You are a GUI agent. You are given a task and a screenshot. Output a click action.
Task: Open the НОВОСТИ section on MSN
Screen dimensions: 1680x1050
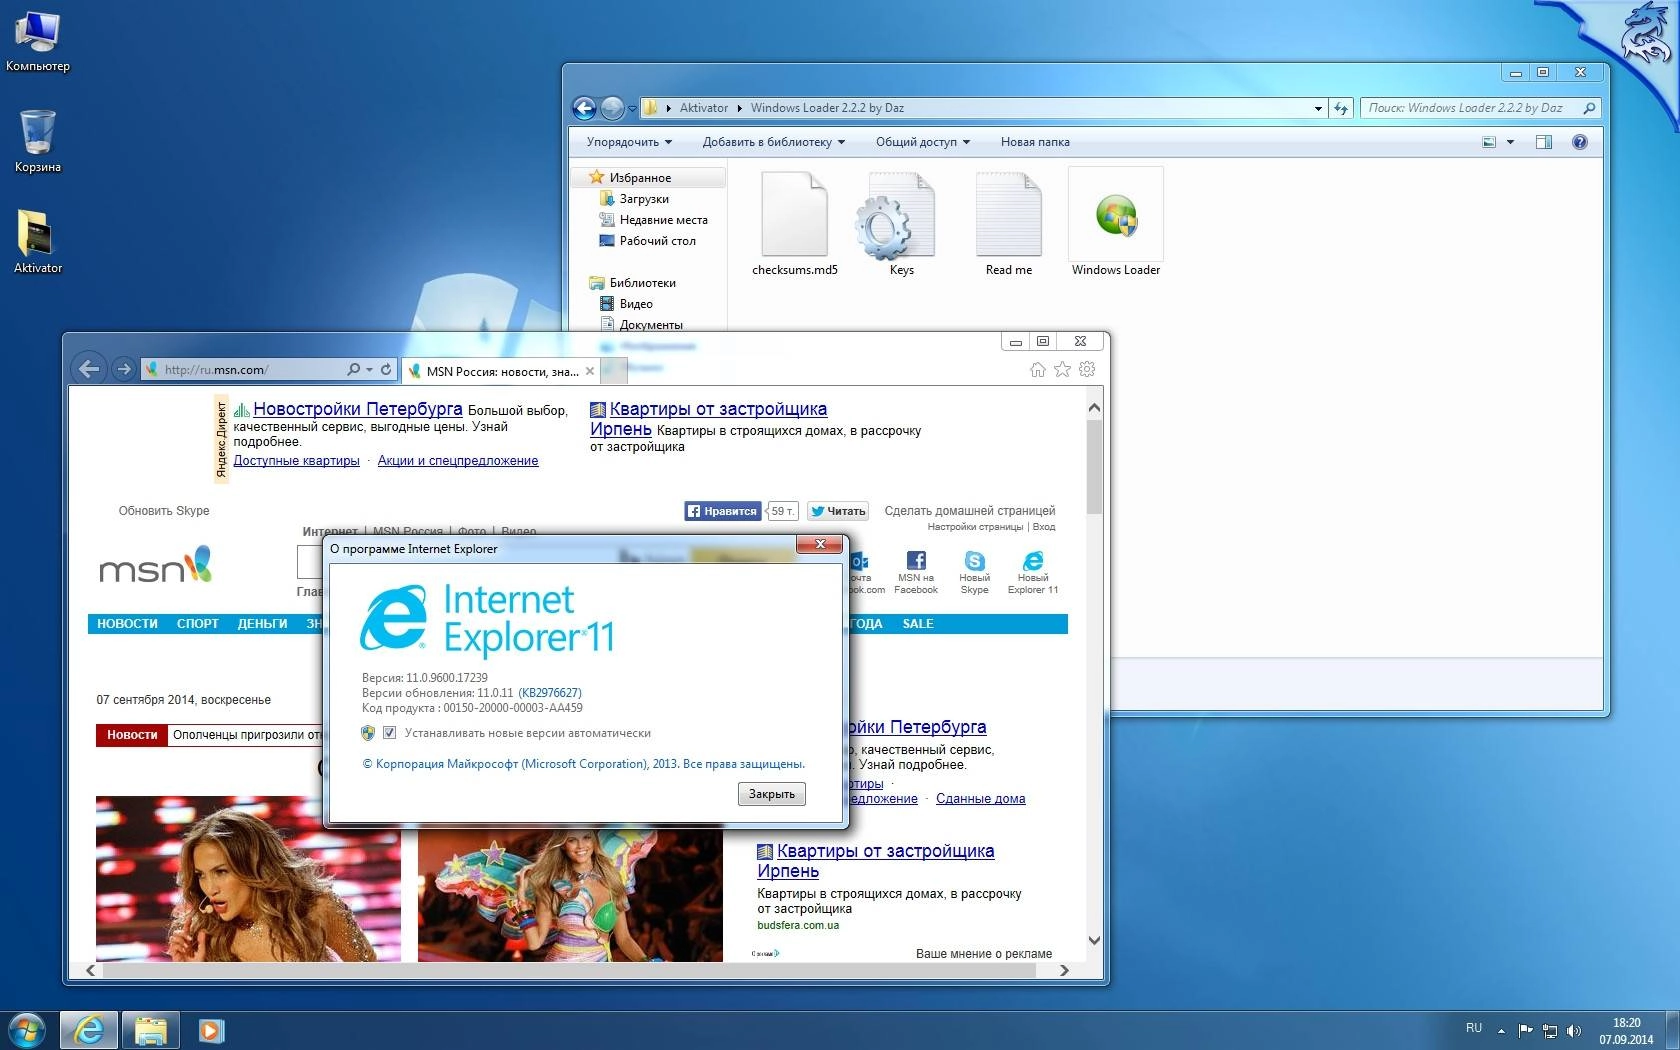pyautogui.click(x=127, y=624)
